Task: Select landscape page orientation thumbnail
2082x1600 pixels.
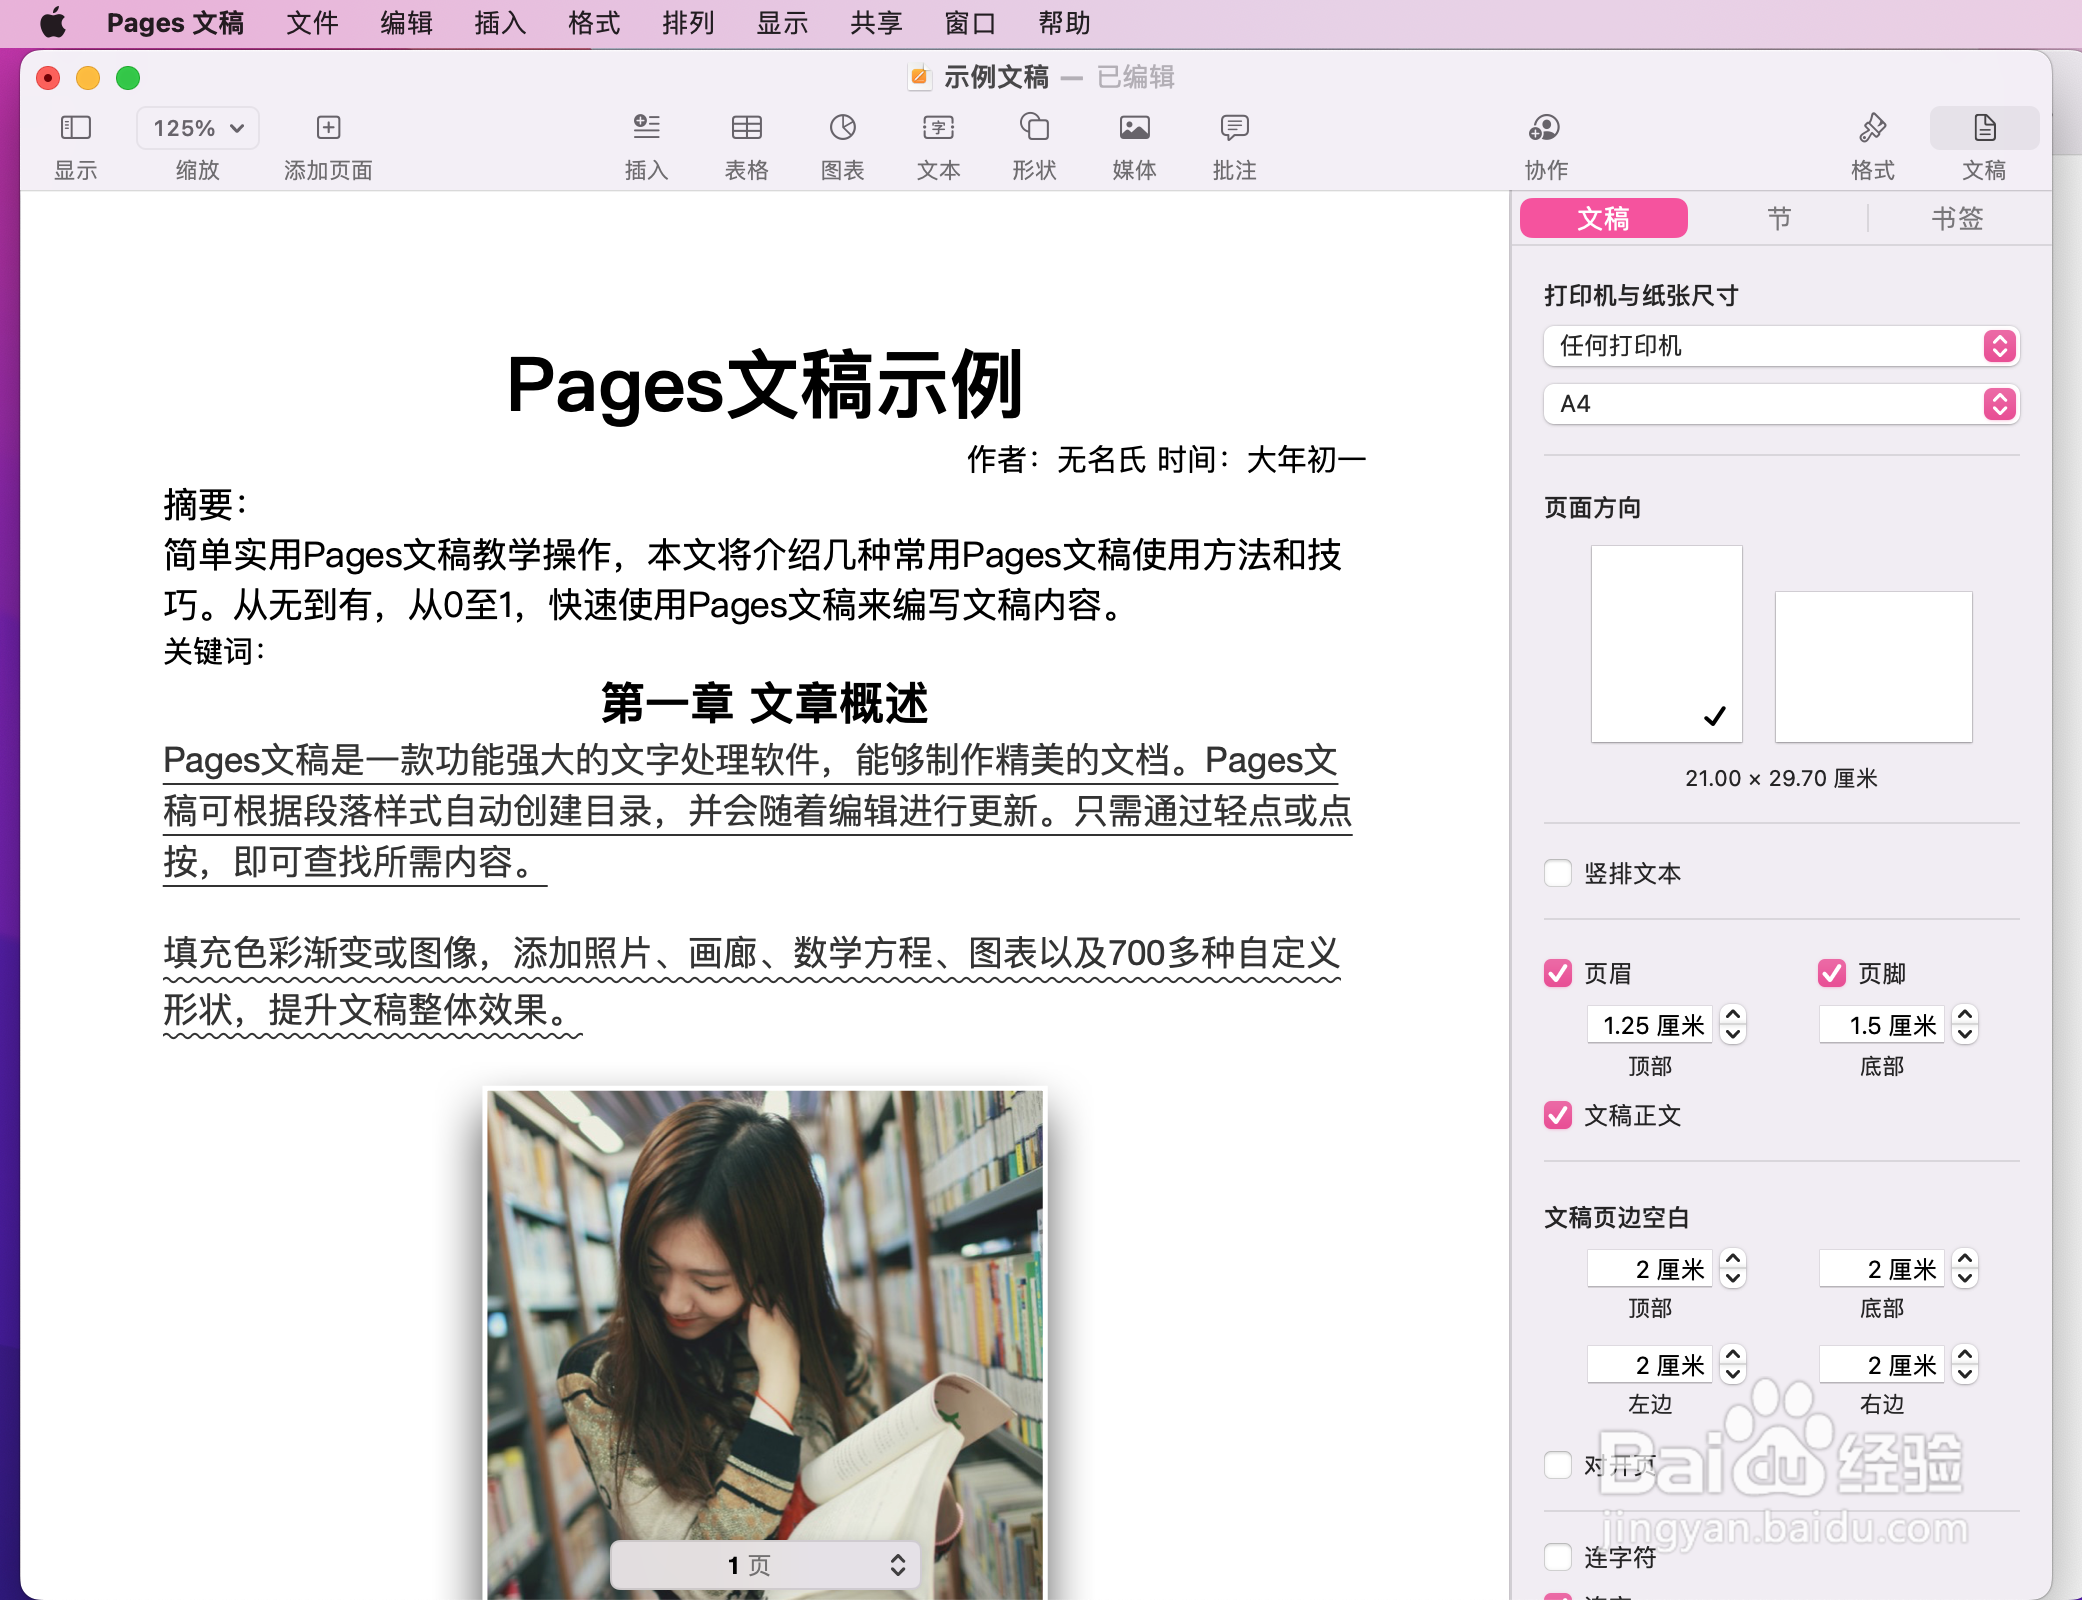Action: coord(1874,667)
